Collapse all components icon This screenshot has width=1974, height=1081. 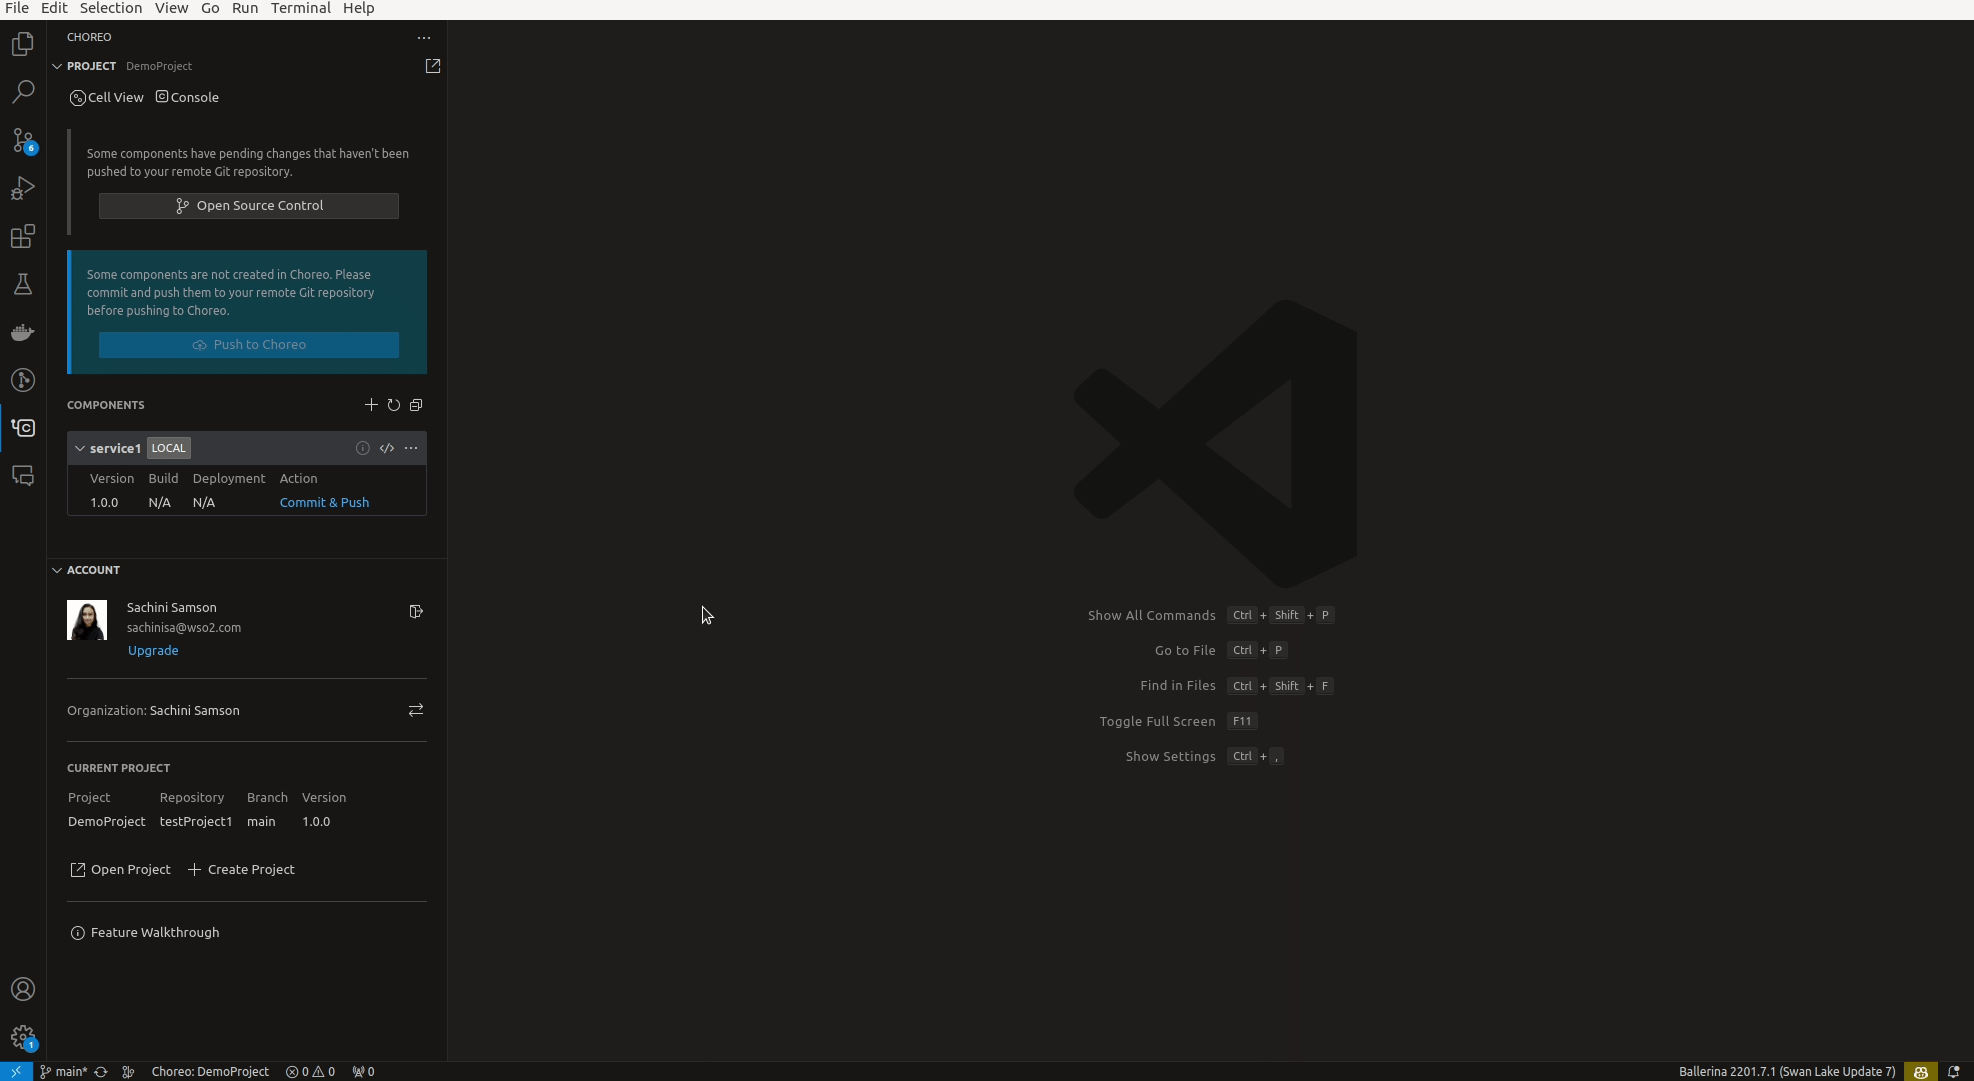pos(416,405)
